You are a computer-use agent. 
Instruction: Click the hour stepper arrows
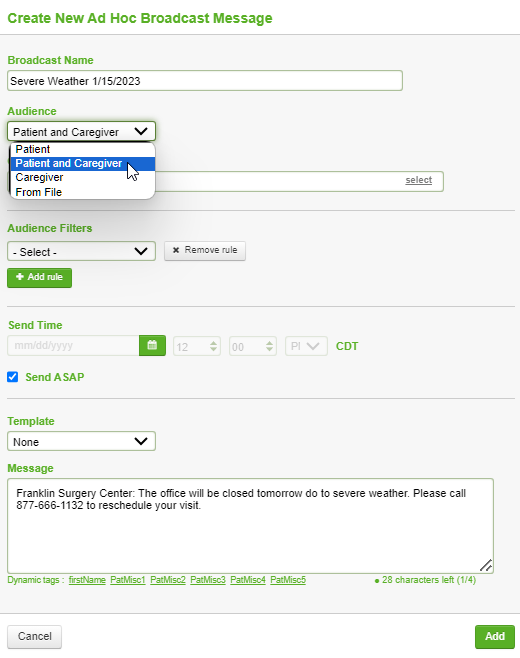click(213, 346)
